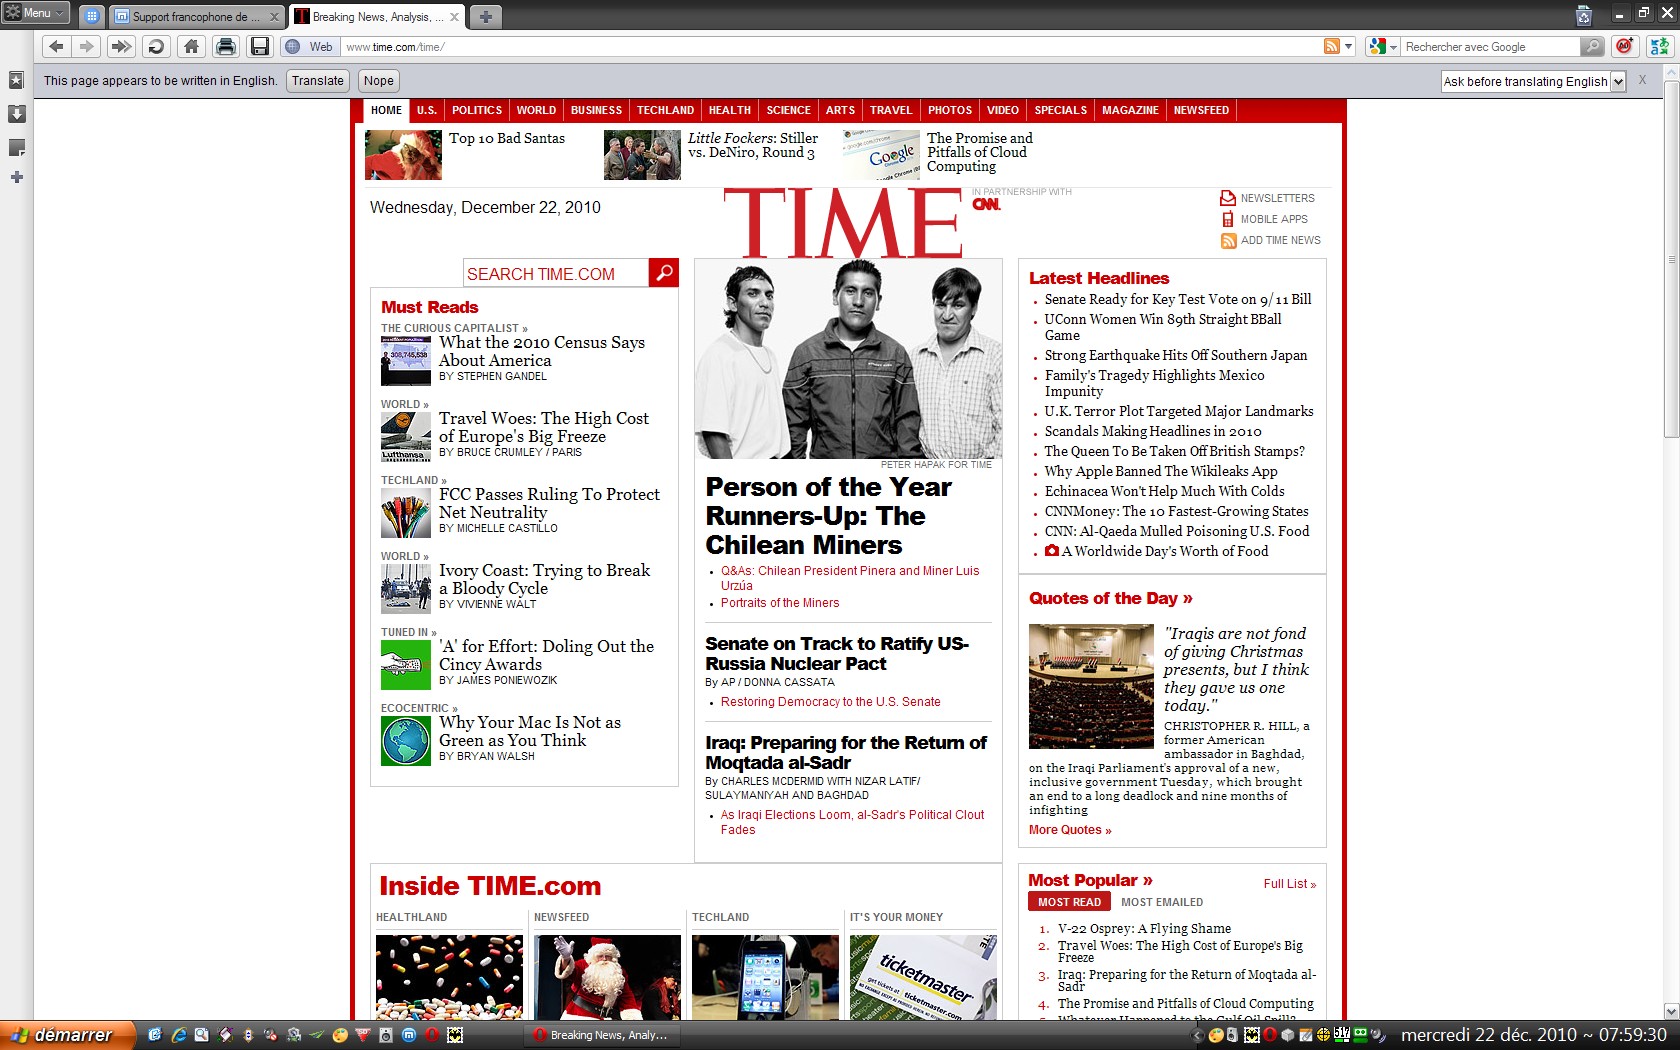
Task: Close the 'Breaking News, Analysis' tab
Action: click(455, 16)
